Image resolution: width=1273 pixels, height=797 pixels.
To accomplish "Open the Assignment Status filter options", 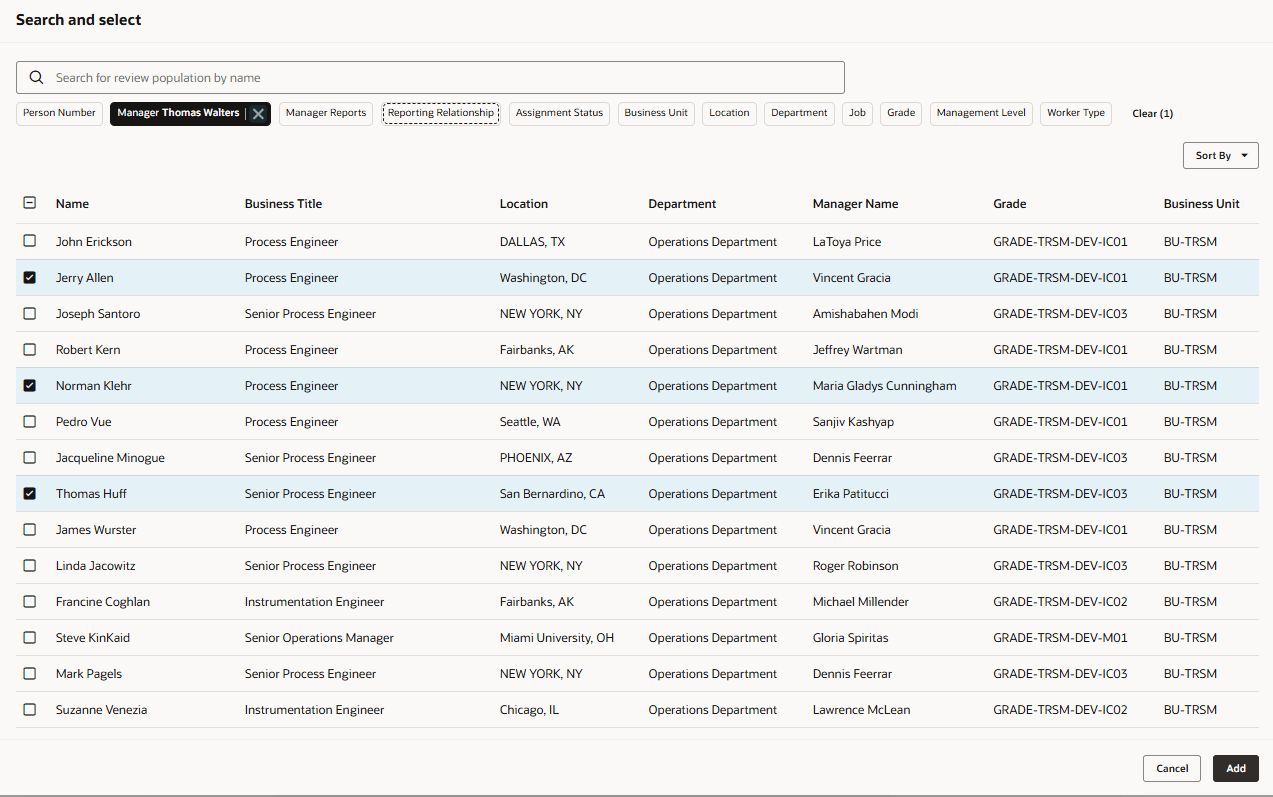I will [x=558, y=113].
